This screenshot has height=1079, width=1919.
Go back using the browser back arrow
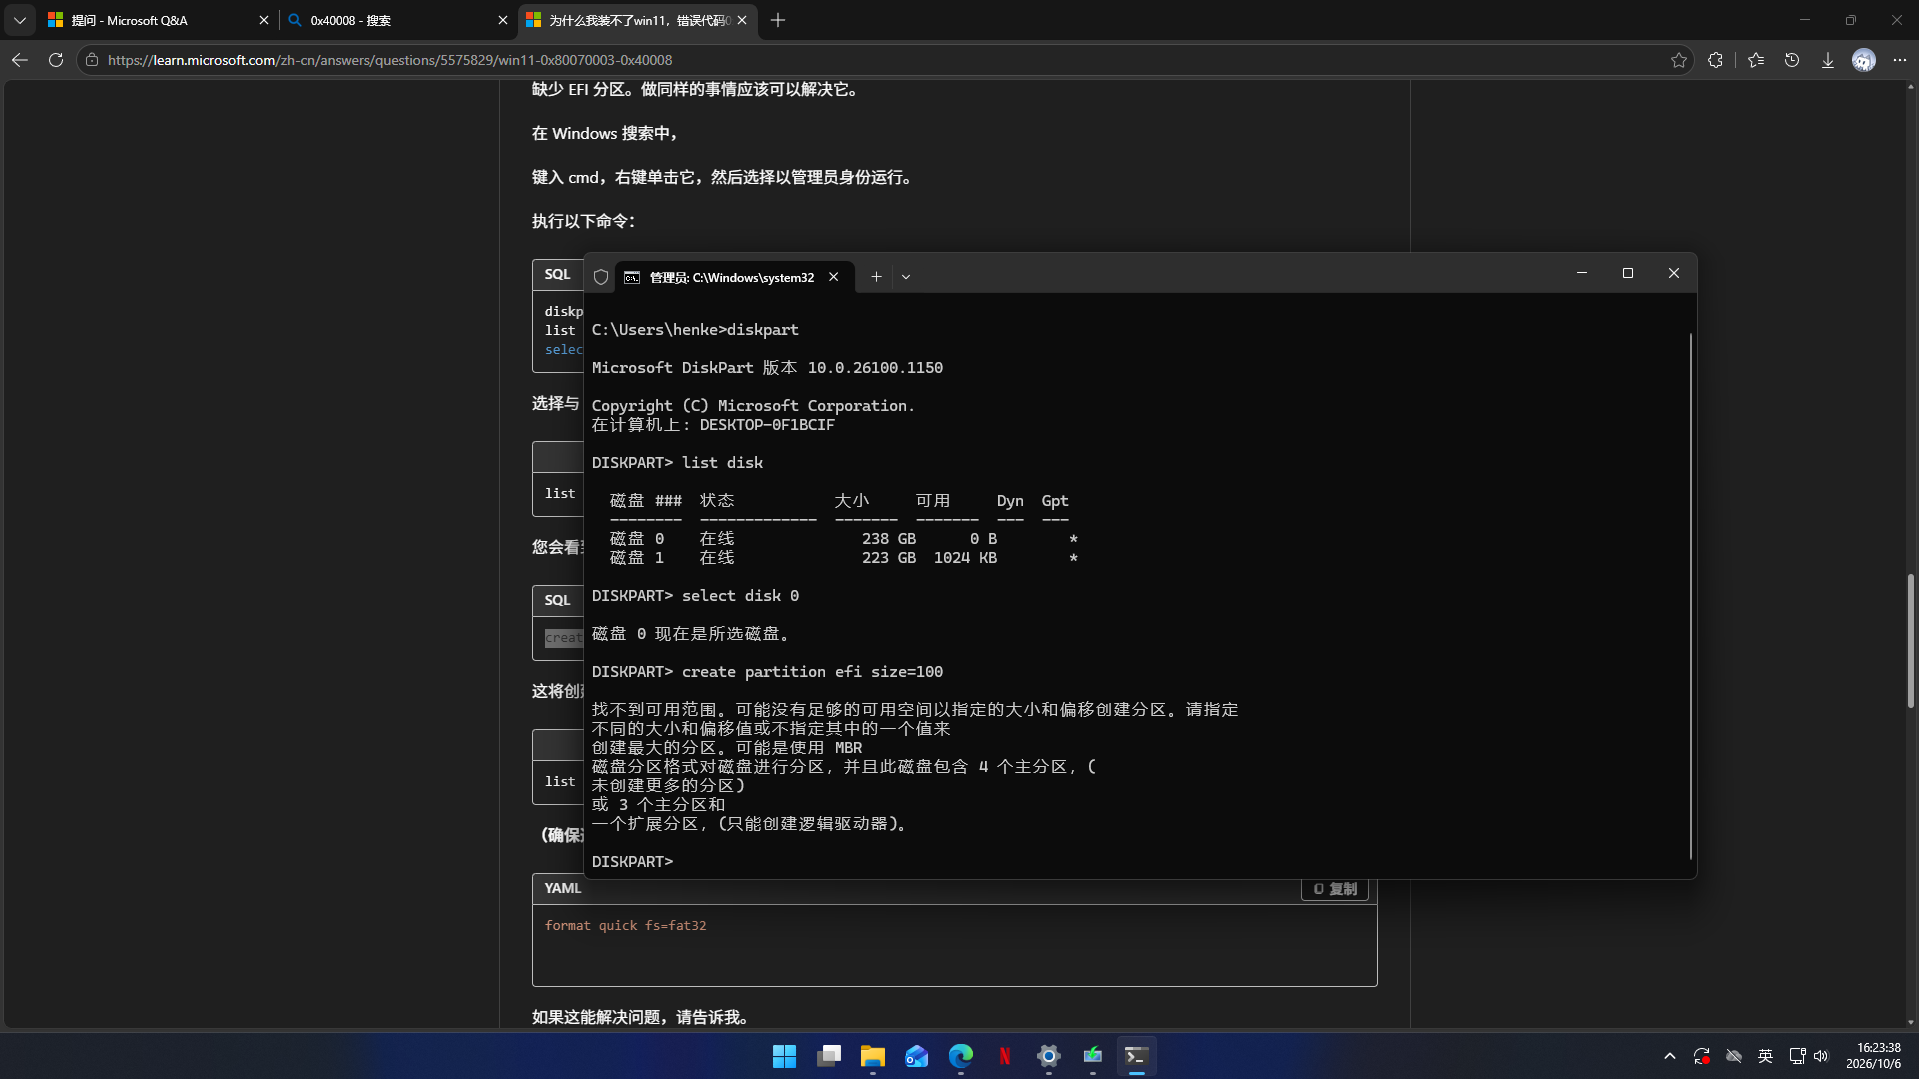20,60
